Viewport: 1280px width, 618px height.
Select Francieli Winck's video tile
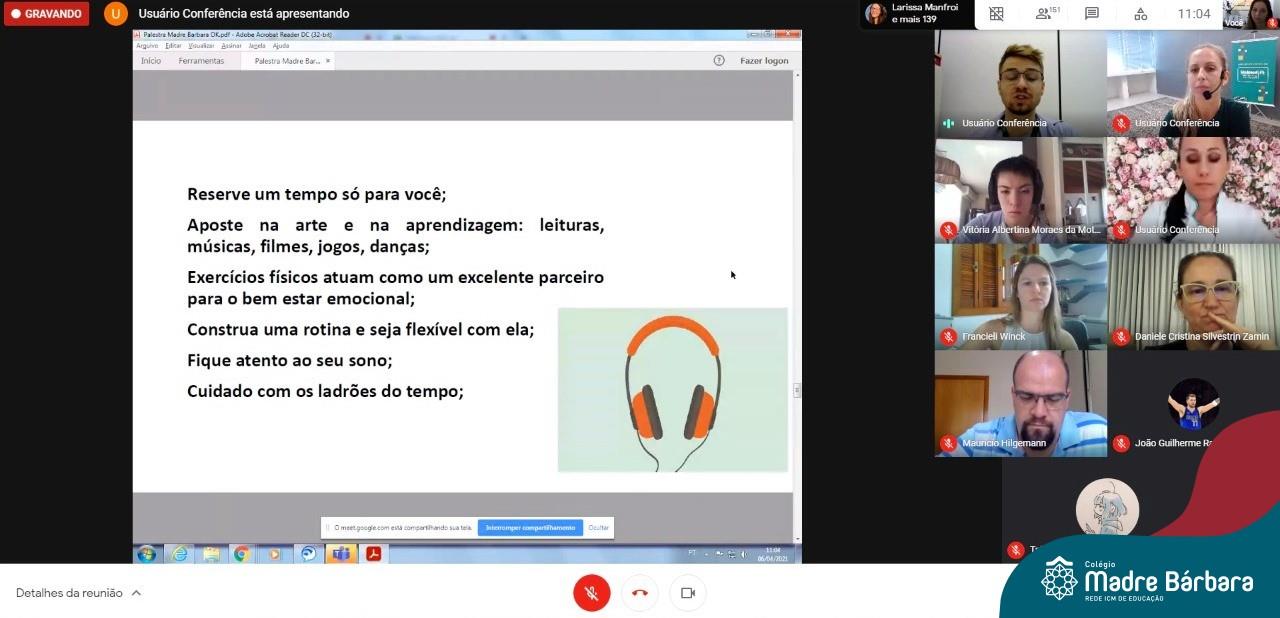coord(1020,296)
